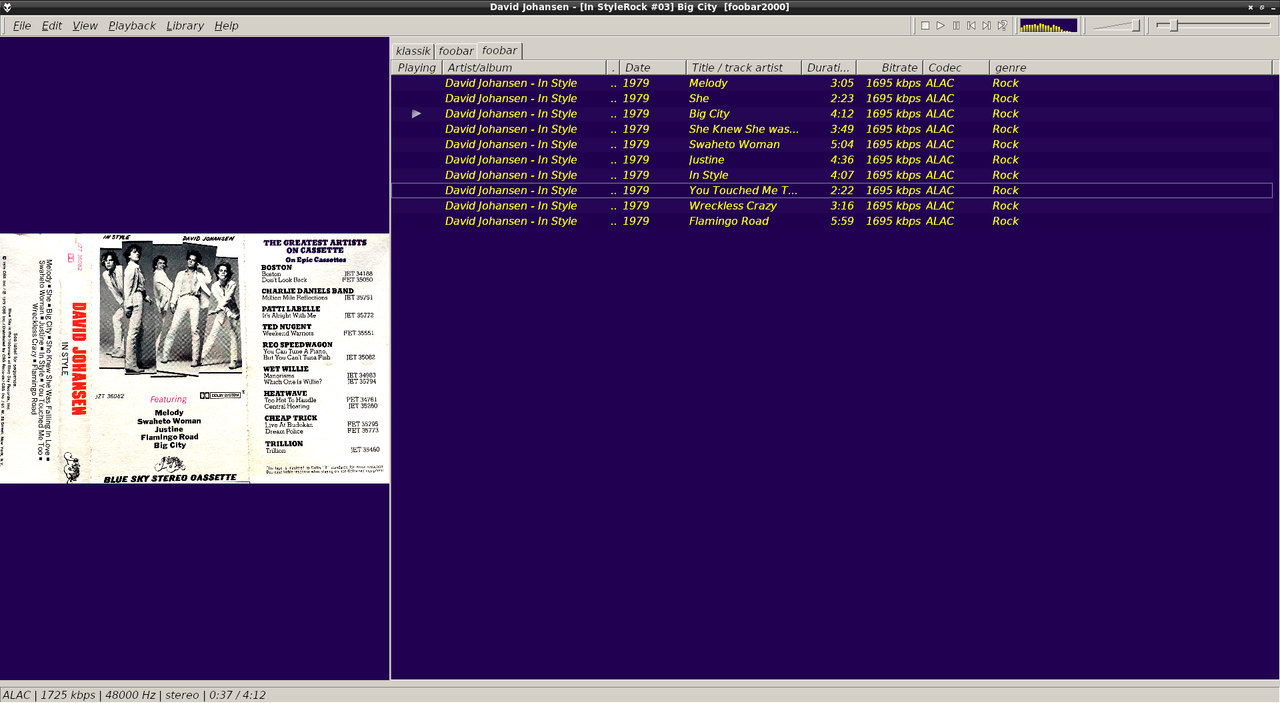Viewport: 1280px width, 703px height.
Task: Open the File menu
Action: click(21, 25)
